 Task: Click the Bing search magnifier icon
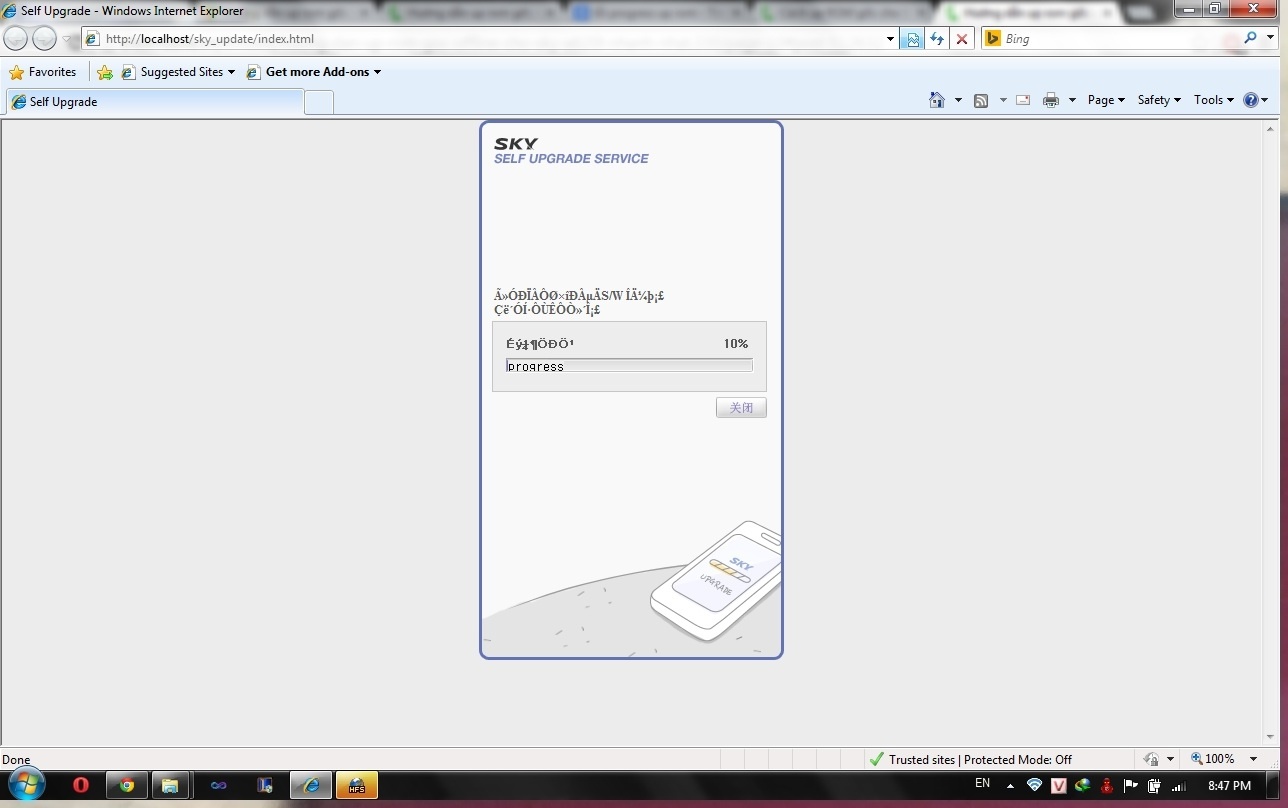click(1250, 38)
